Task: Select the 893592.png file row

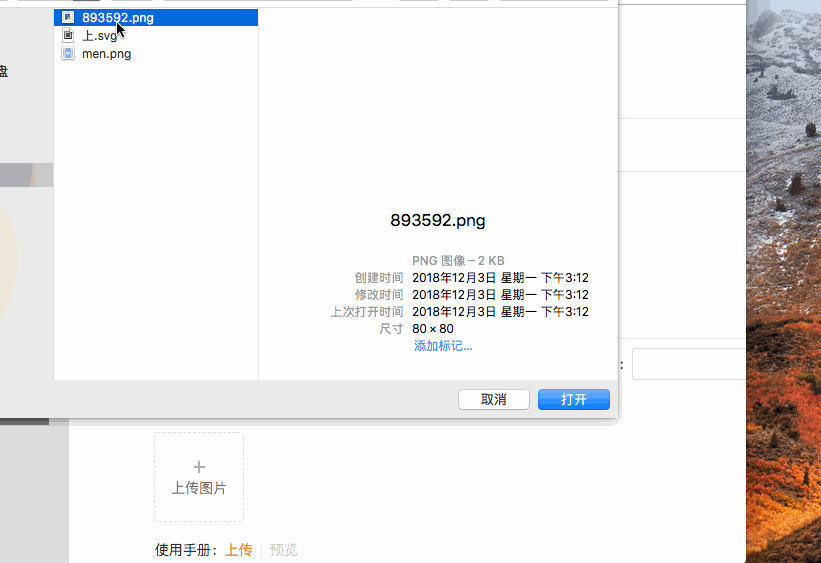Action: (156, 17)
